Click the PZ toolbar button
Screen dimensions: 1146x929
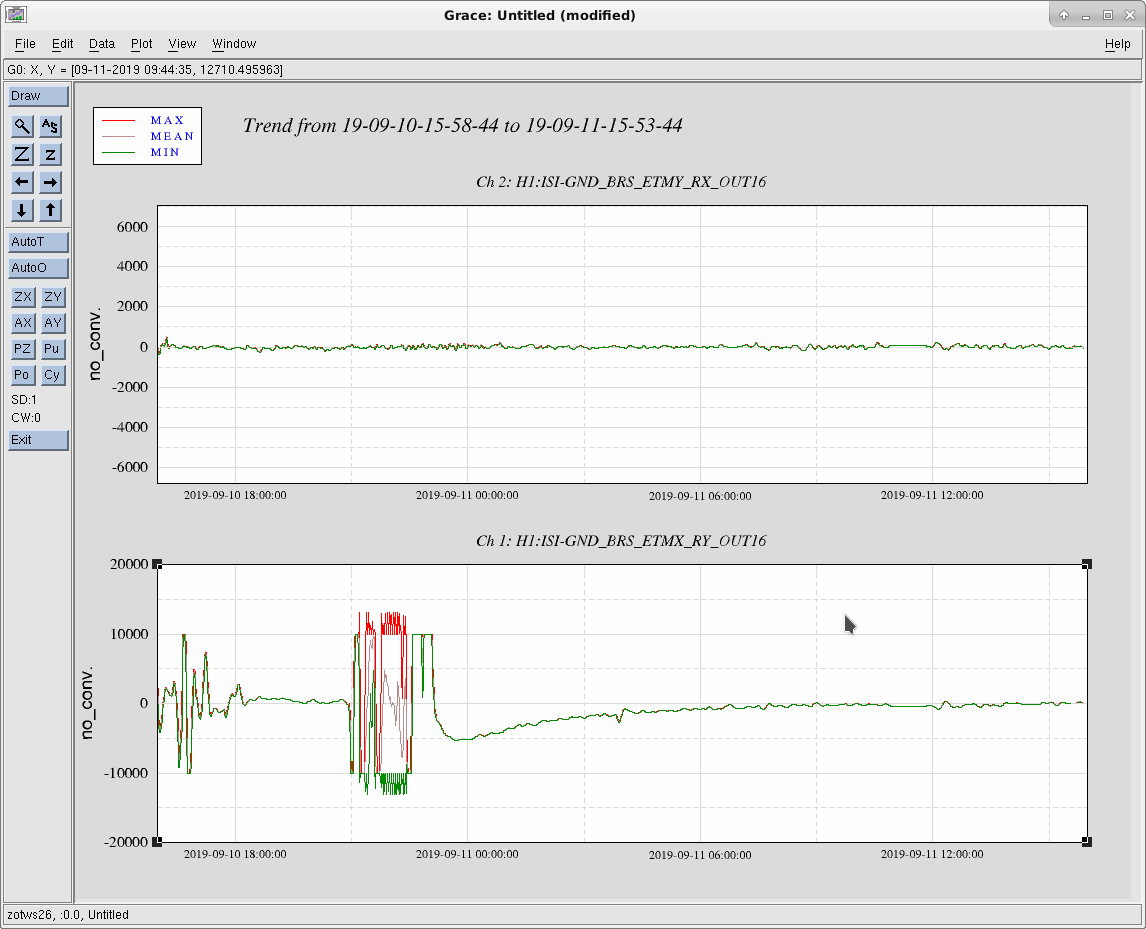coord(23,349)
